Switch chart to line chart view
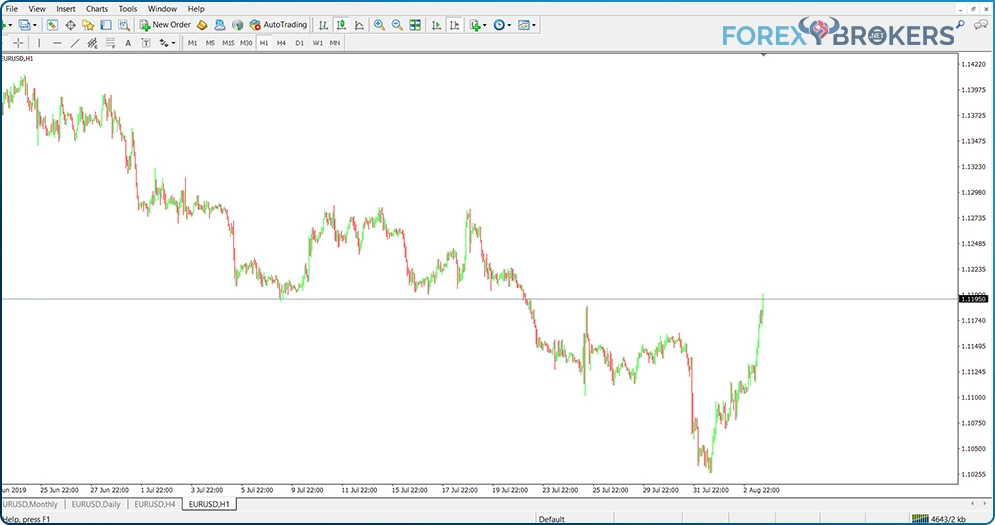Screen dimensions: 995x525 click(x=359, y=25)
